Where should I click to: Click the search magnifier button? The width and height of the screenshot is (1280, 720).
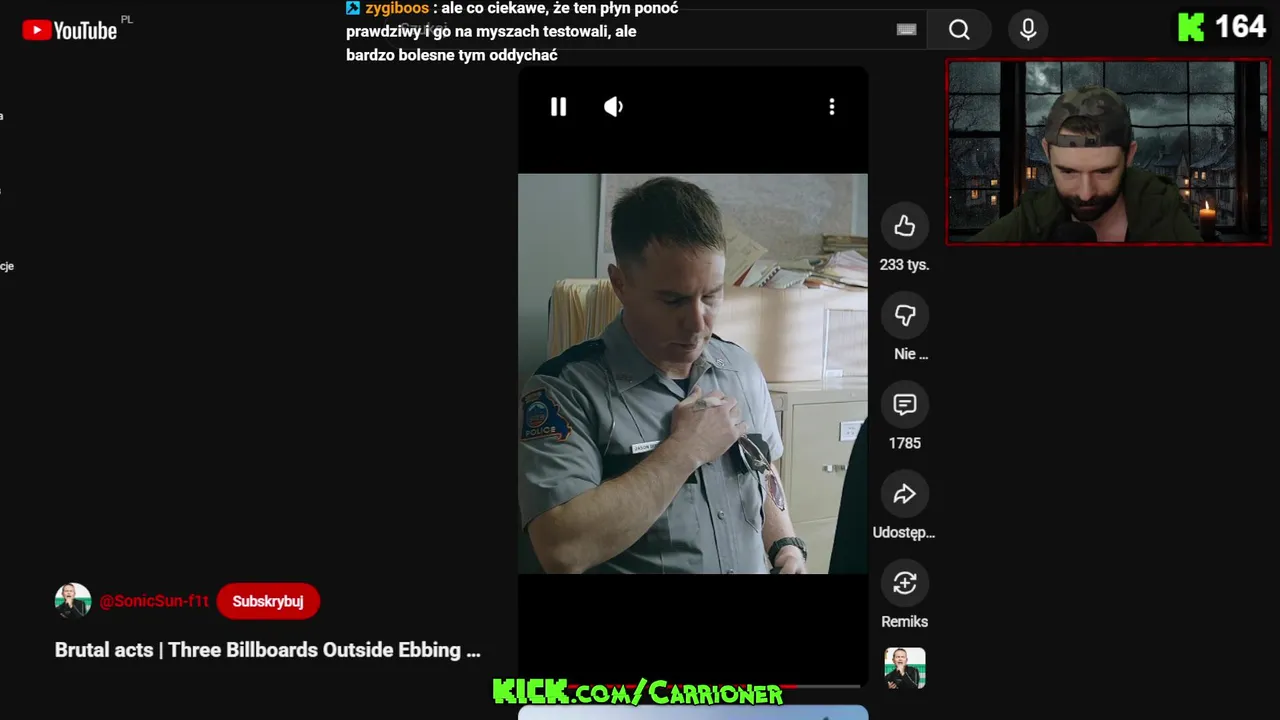click(959, 30)
